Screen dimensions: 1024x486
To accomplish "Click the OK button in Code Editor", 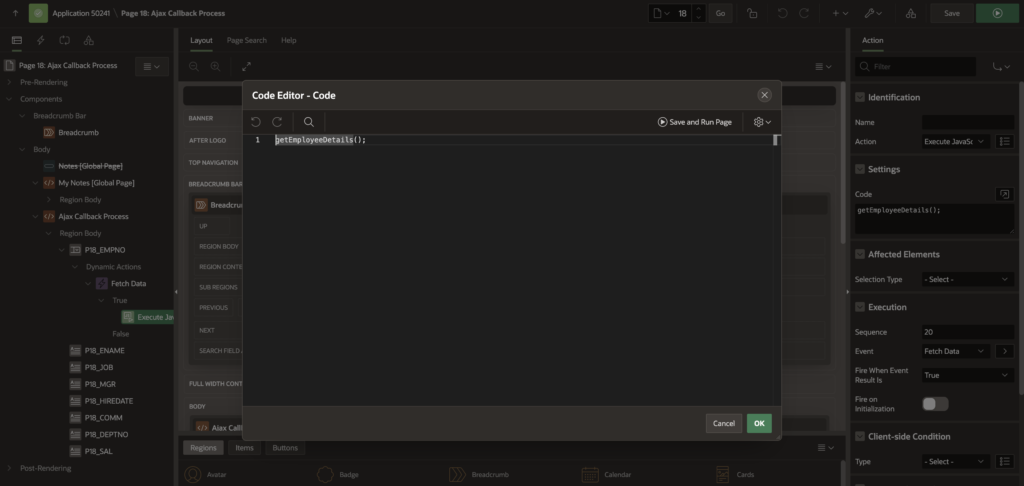I will (759, 423).
